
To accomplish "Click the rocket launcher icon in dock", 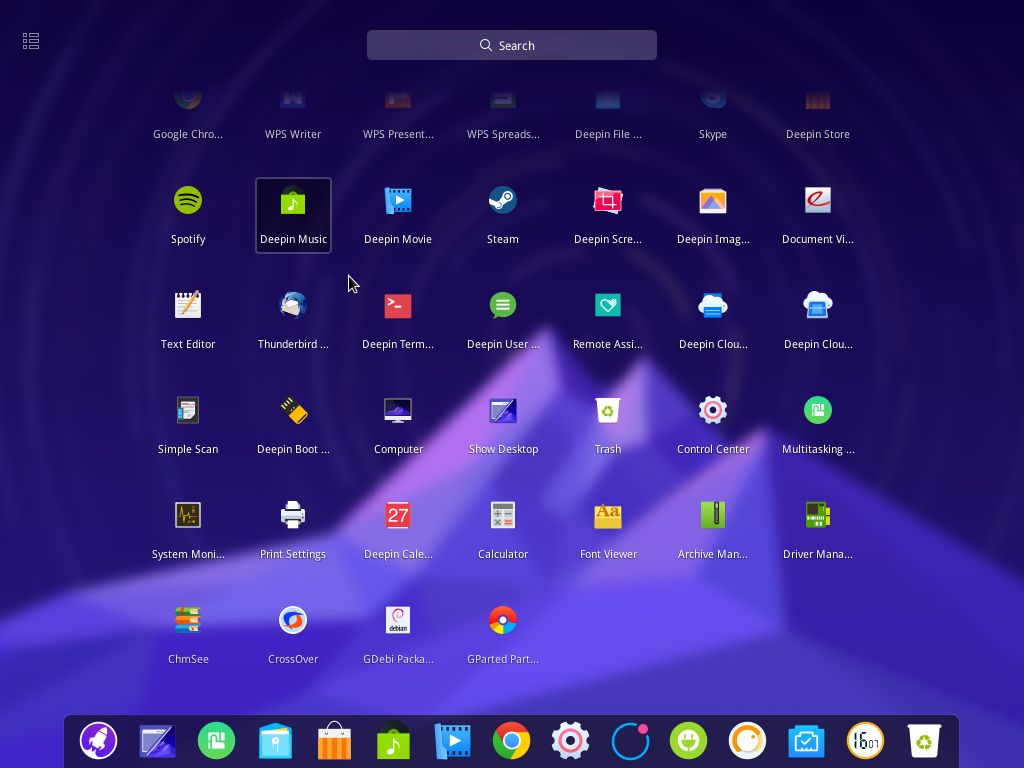I will pos(99,741).
